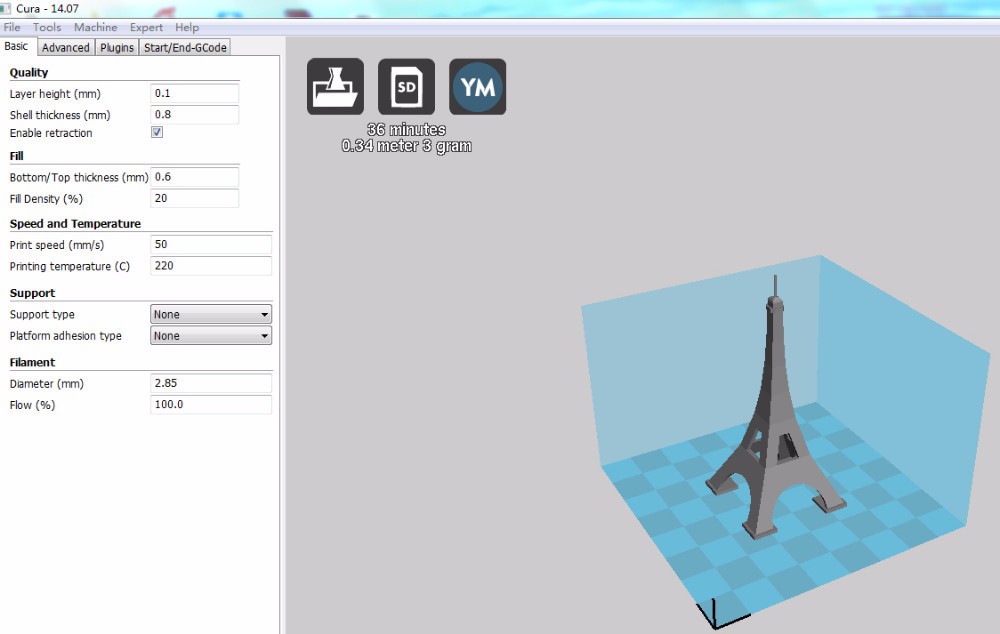Switch to the Start/End-GCode tab
Viewport: 1000px width, 634px height.
coord(185,47)
